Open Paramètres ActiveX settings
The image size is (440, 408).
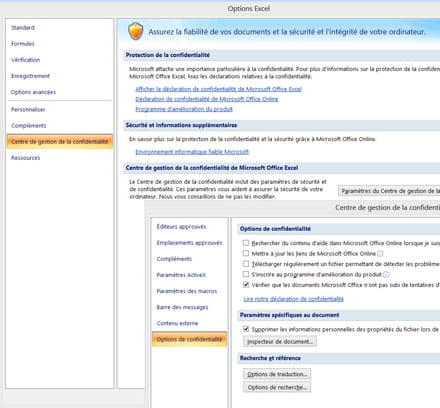click(181, 275)
